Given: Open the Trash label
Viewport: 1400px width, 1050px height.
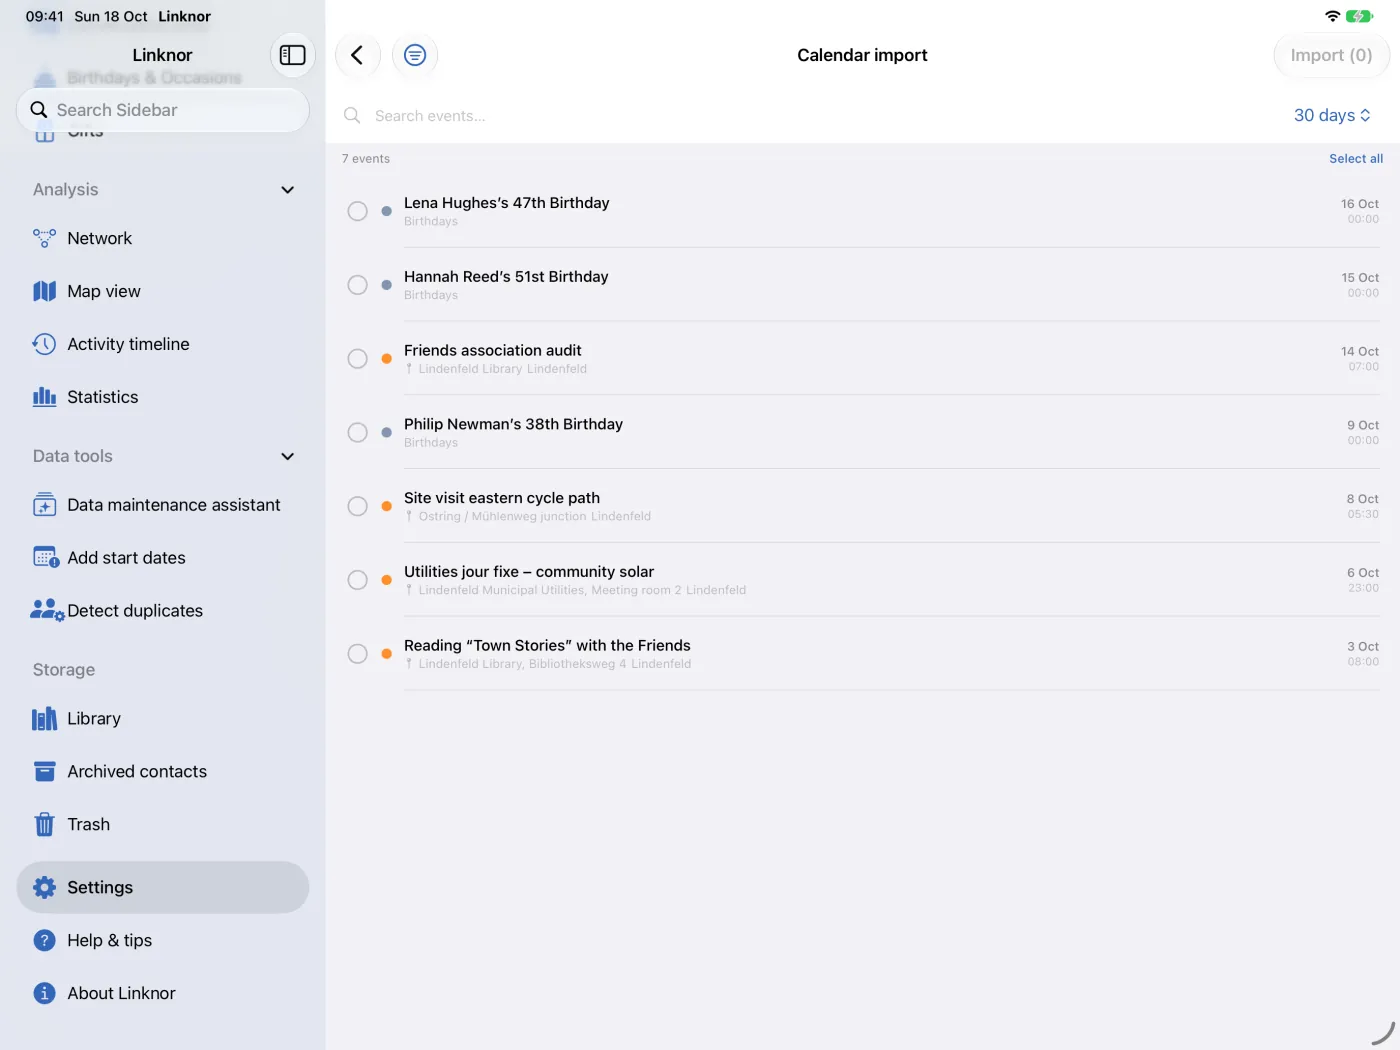Looking at the screenshot, I should 89,824.
